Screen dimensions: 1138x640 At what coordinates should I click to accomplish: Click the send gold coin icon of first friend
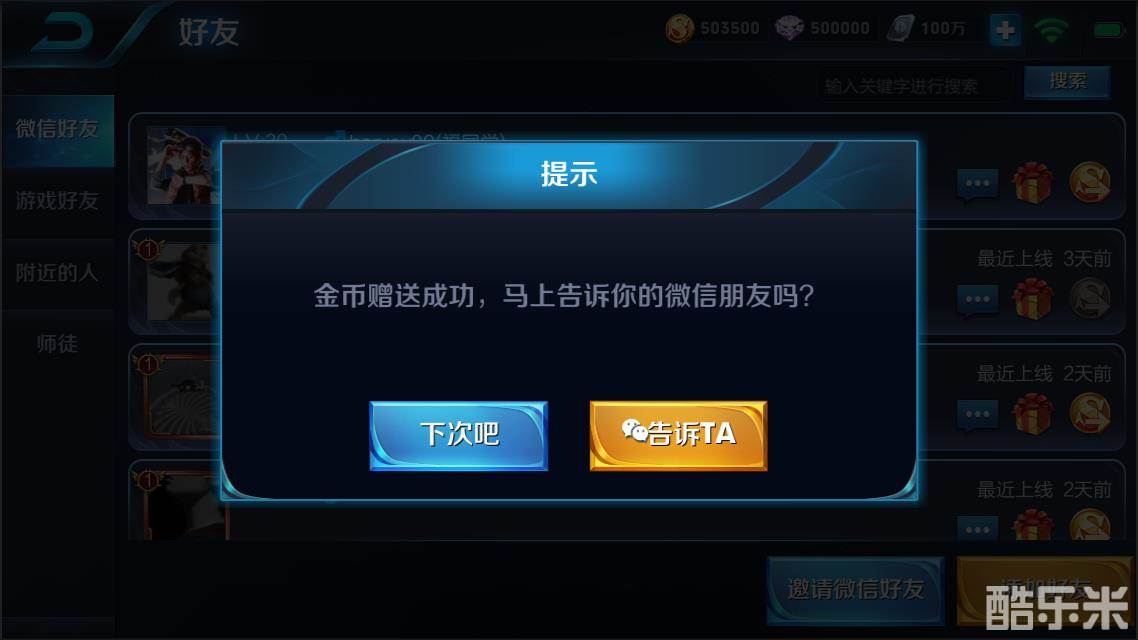[1089, 182]
